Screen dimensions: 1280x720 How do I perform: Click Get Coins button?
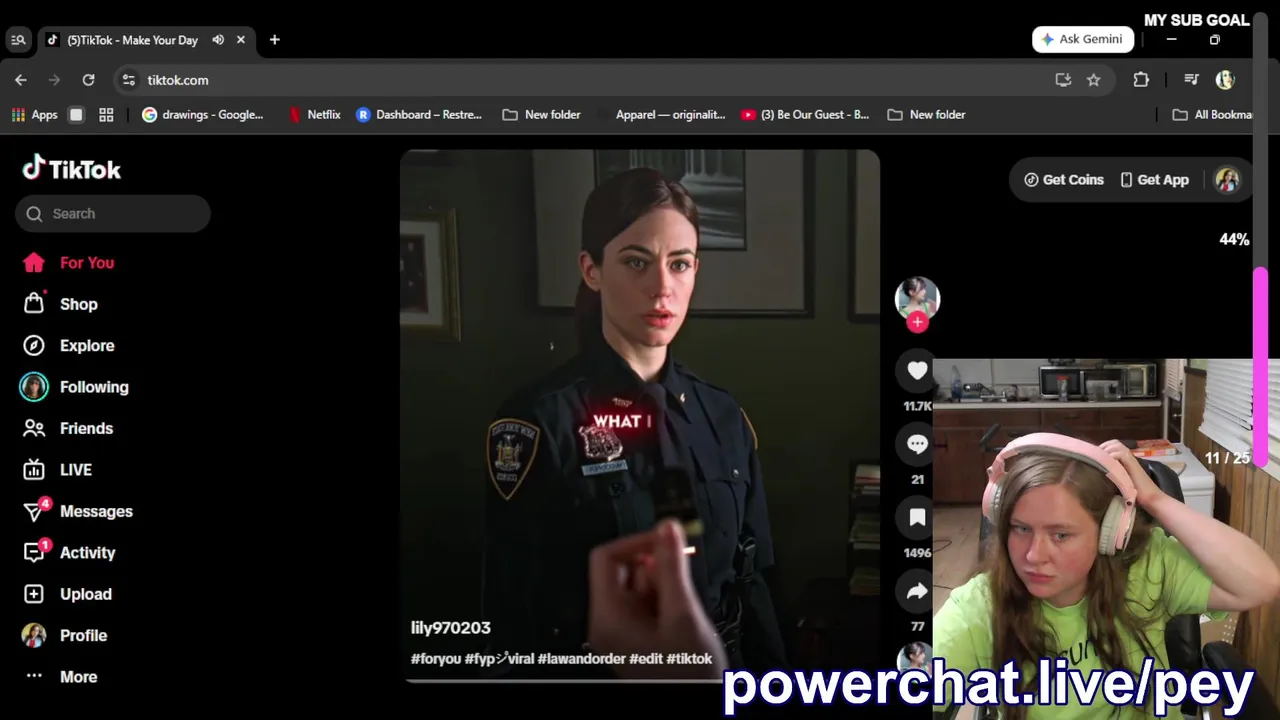[1064, 180]
